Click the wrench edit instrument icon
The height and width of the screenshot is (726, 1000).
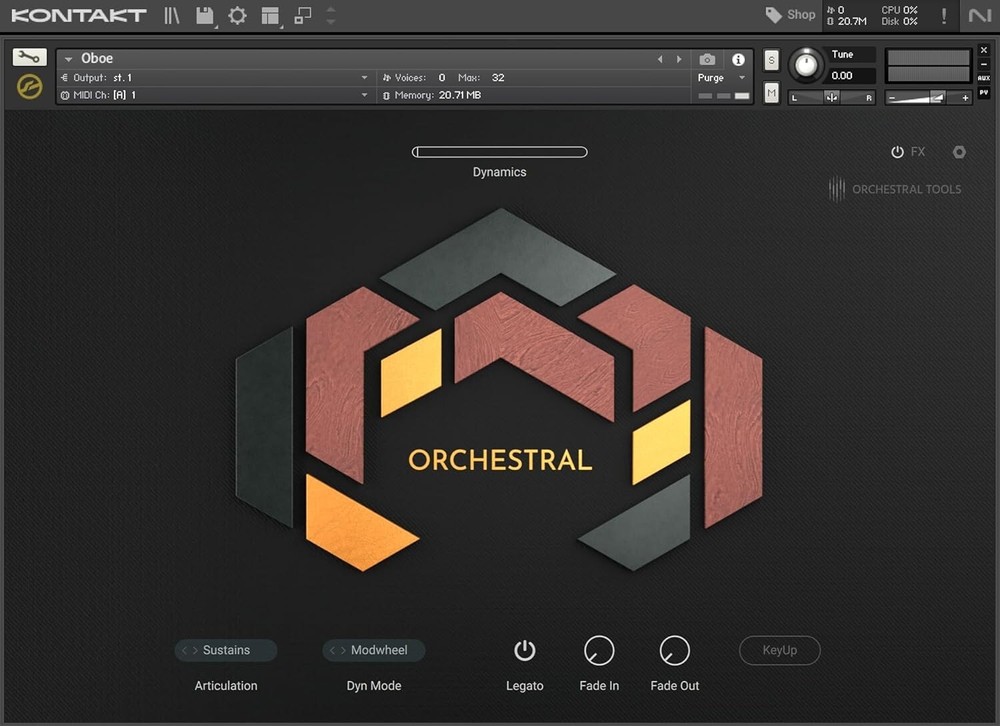(x=29, y=58)
